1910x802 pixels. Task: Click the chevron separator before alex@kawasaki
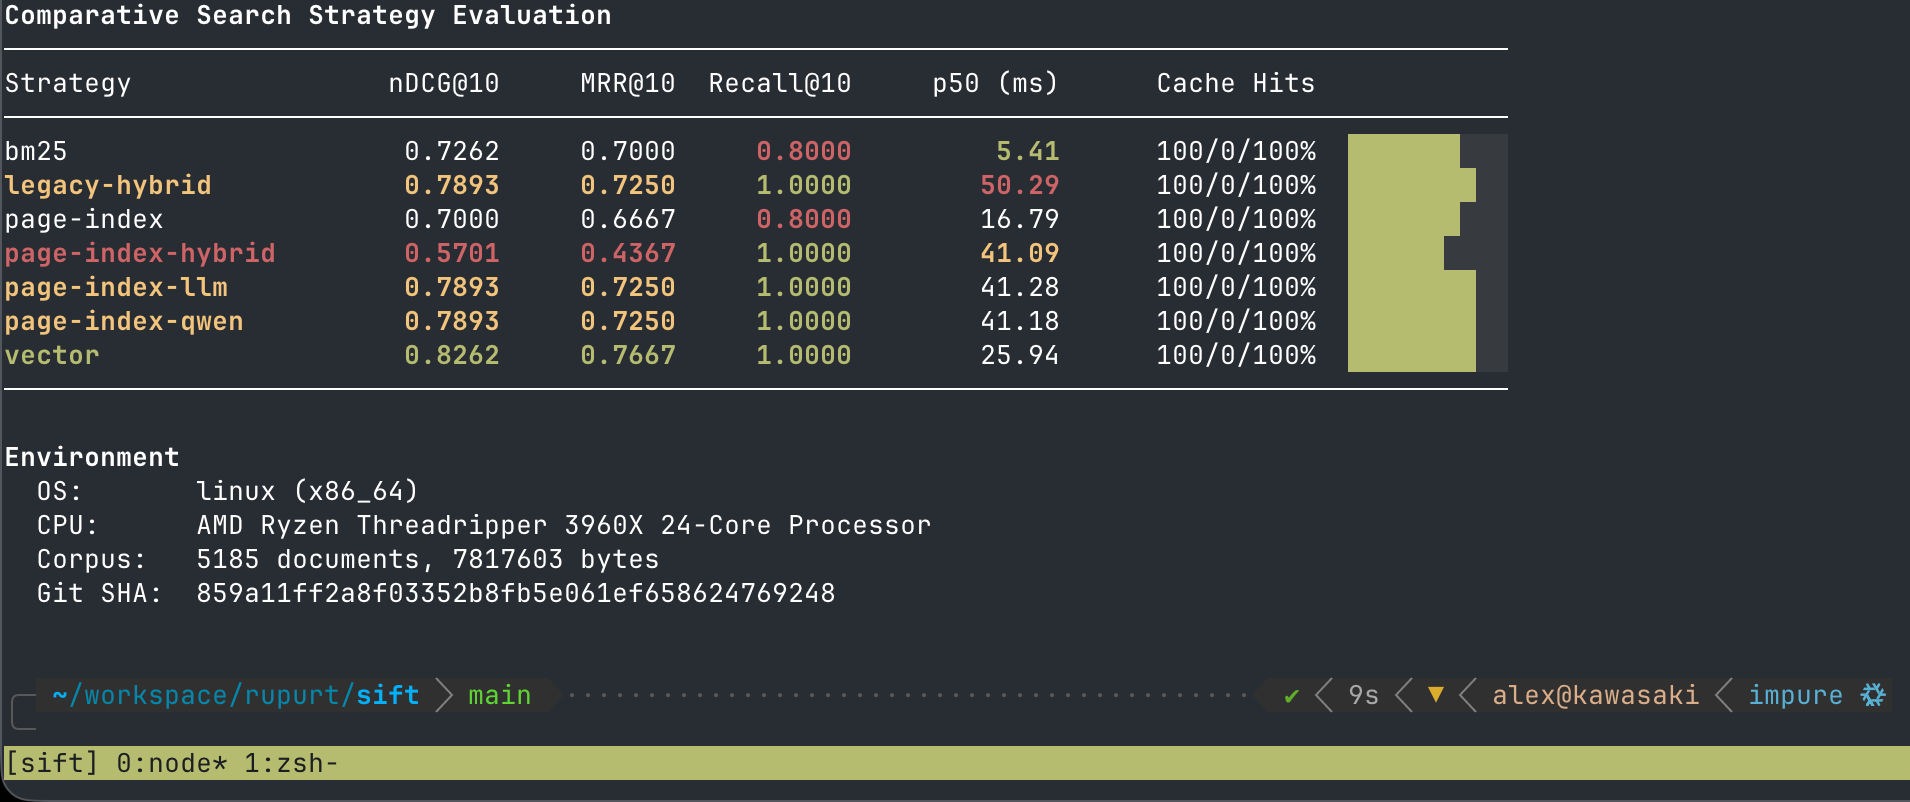click(1468, 695)
